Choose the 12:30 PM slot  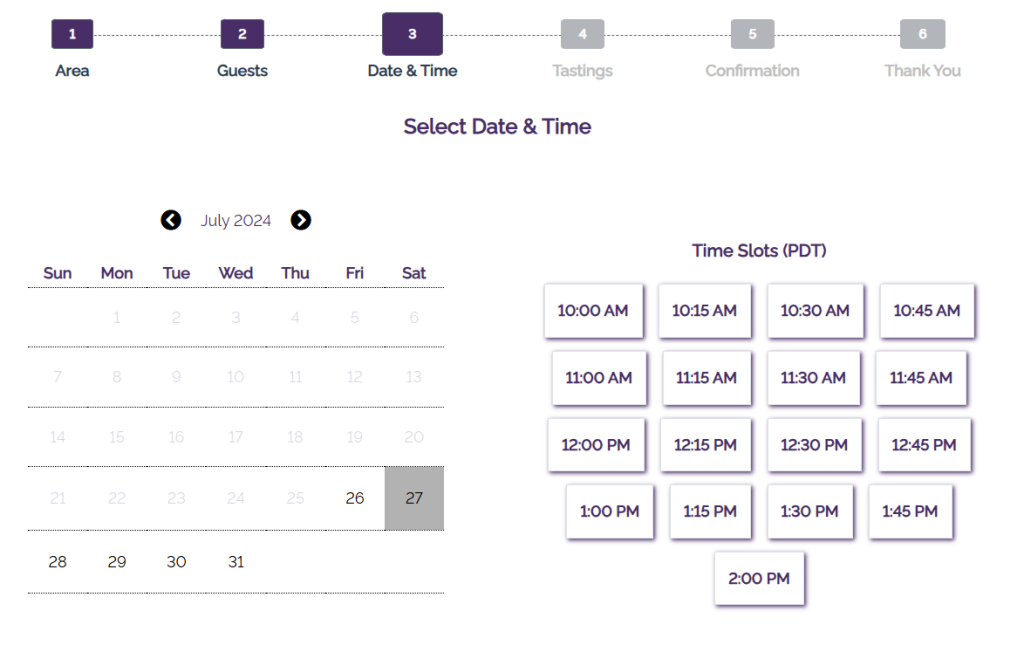(814, 445)
